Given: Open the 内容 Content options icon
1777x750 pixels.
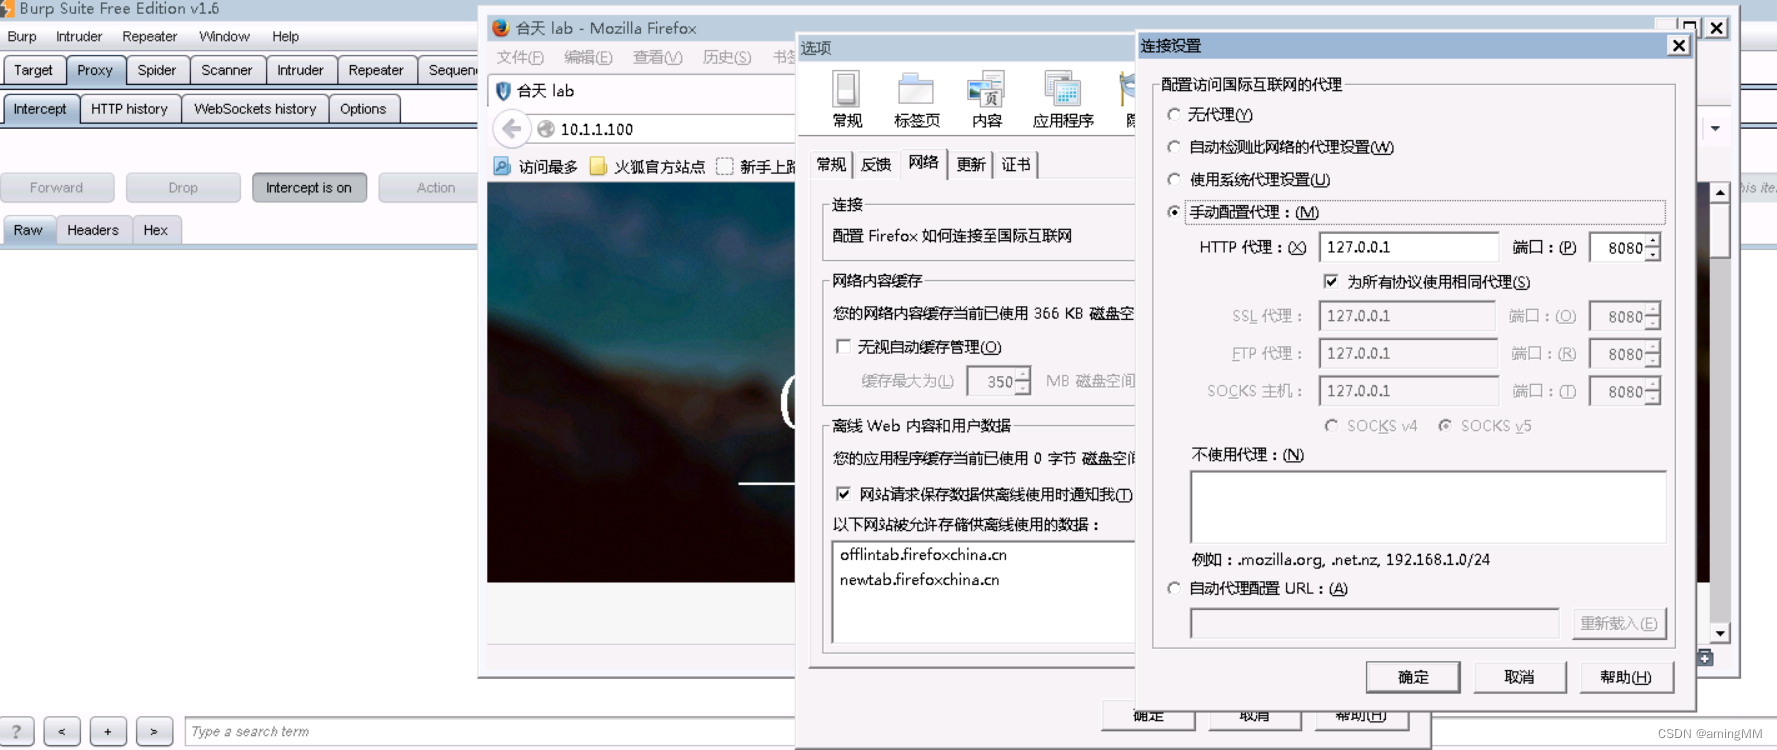Looking at the screenshot, I should tap(986, 99).
